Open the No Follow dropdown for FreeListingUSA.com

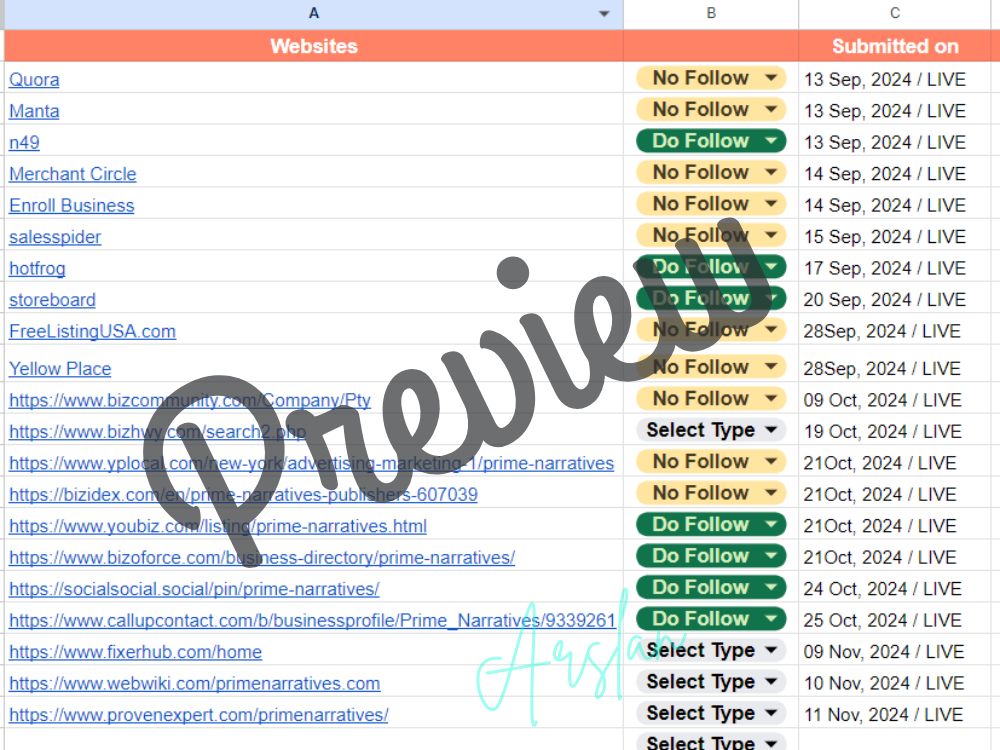click(711, 330)
